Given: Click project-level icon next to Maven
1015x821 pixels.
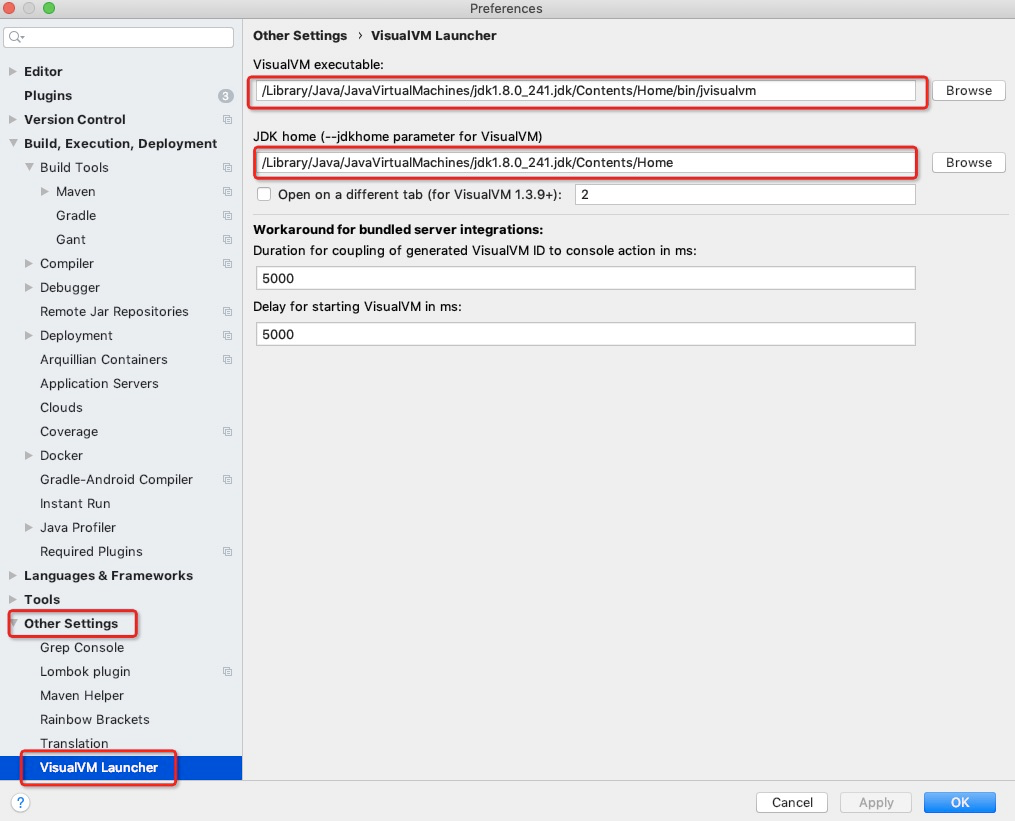Looking at the screenshot, I should 227,192.
